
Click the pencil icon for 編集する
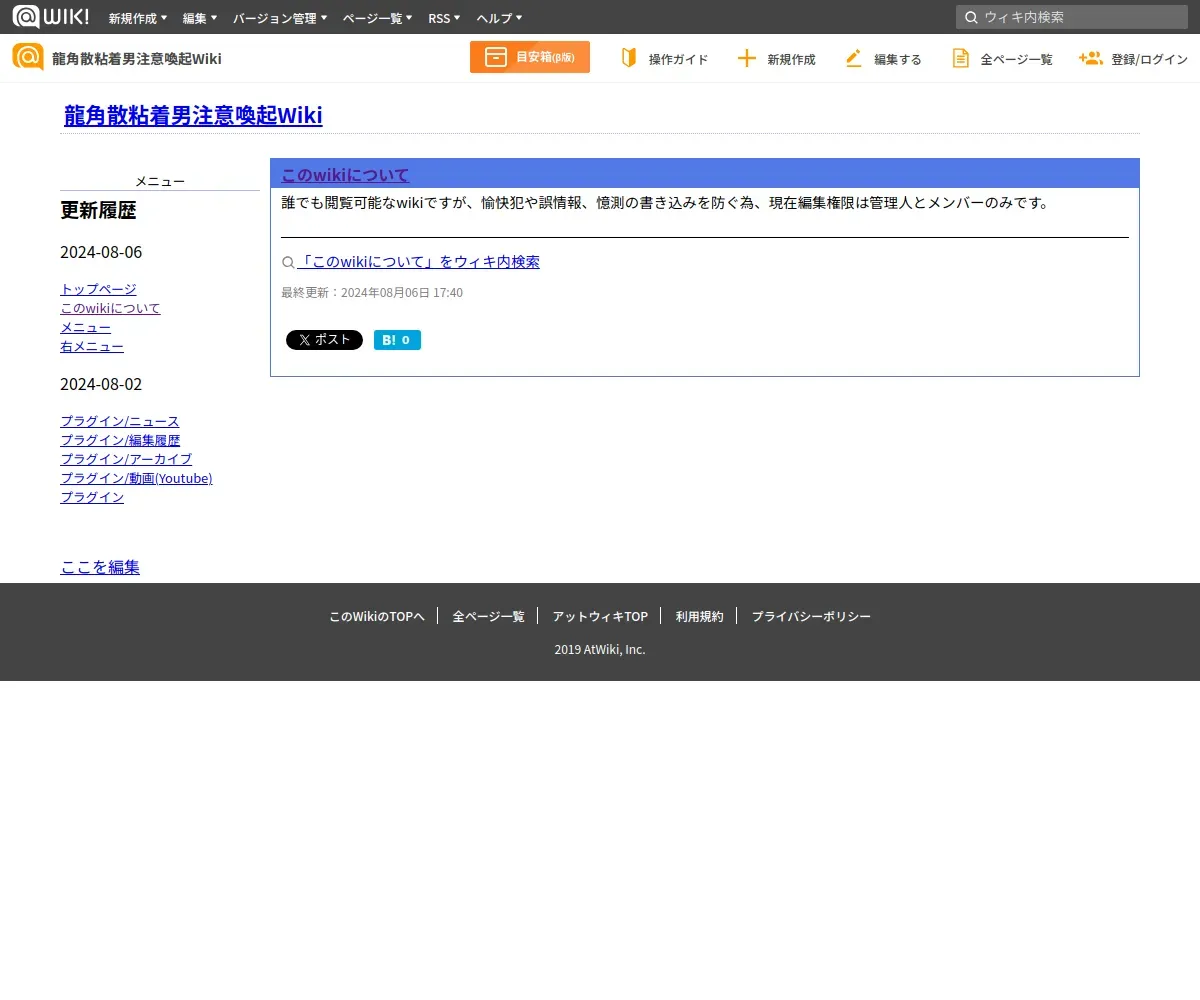click(x=853, y=58)
